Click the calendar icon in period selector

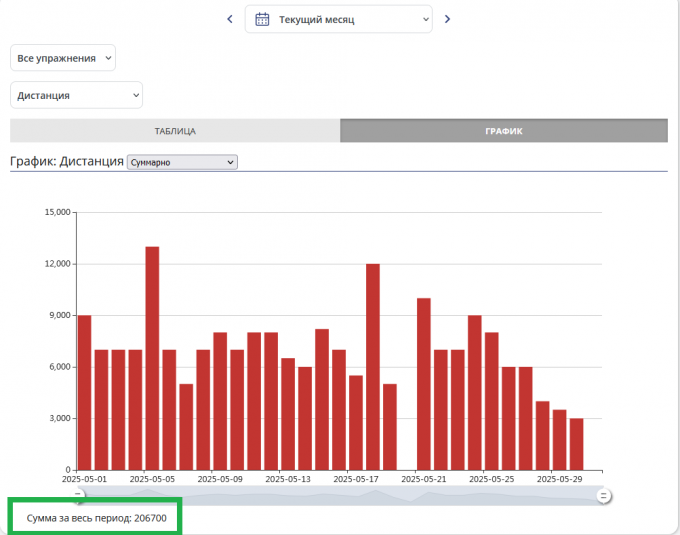tap(262, 19)
